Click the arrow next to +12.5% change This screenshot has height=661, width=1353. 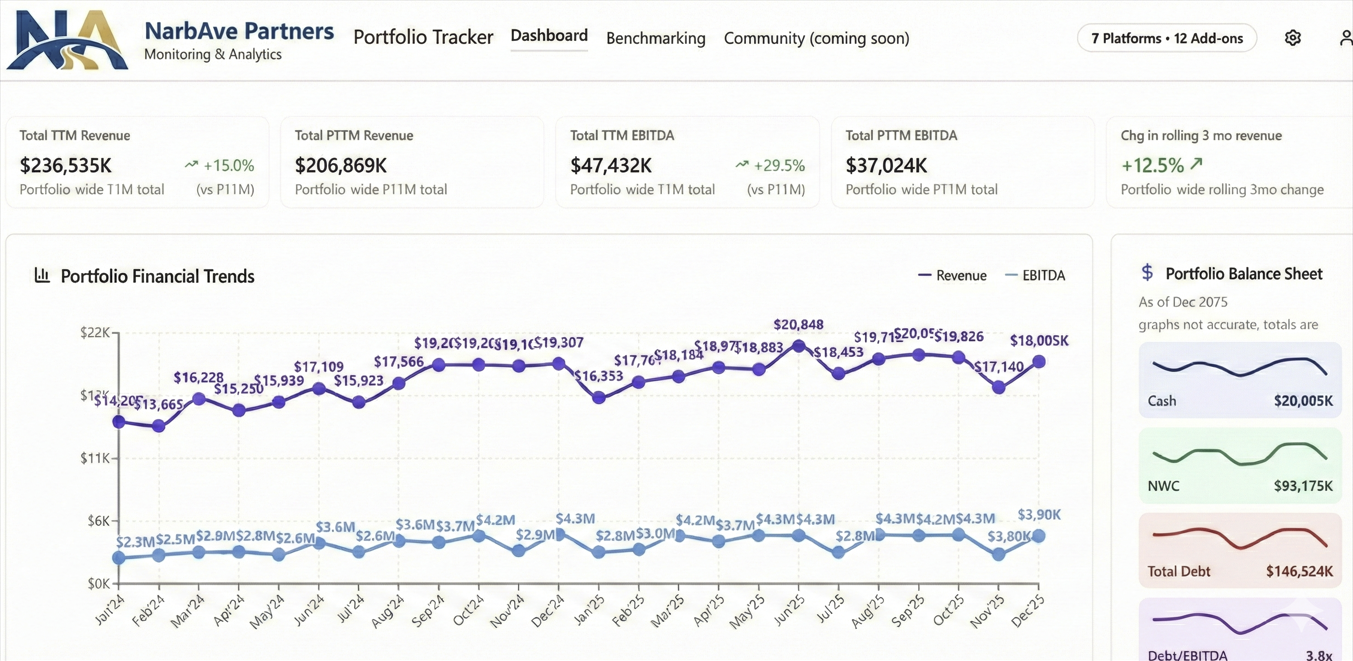[1197, 164]
